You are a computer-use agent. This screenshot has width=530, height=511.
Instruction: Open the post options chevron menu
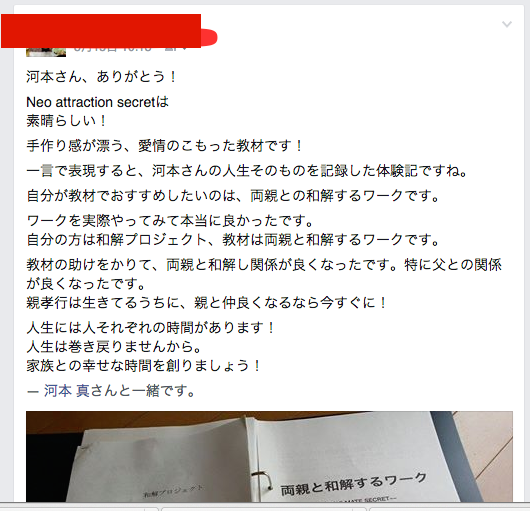pyautogui.click(x=507, y=24)
